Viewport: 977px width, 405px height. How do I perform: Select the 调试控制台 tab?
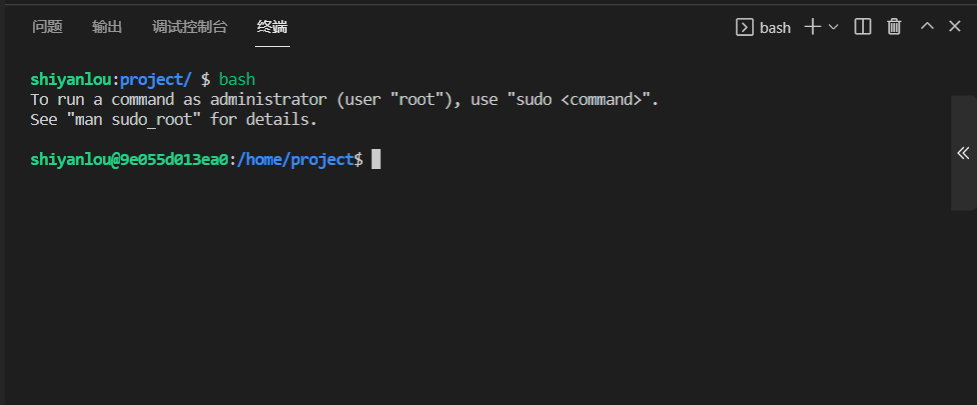(x=190, y=27)
